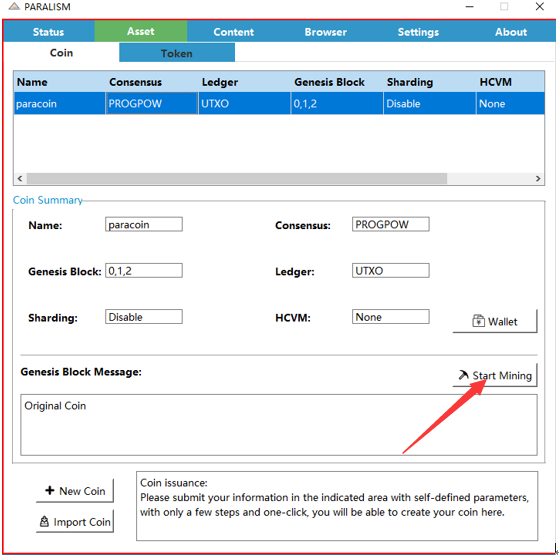
Task: Click the Genesis Block Message text area
Action: 279,425
